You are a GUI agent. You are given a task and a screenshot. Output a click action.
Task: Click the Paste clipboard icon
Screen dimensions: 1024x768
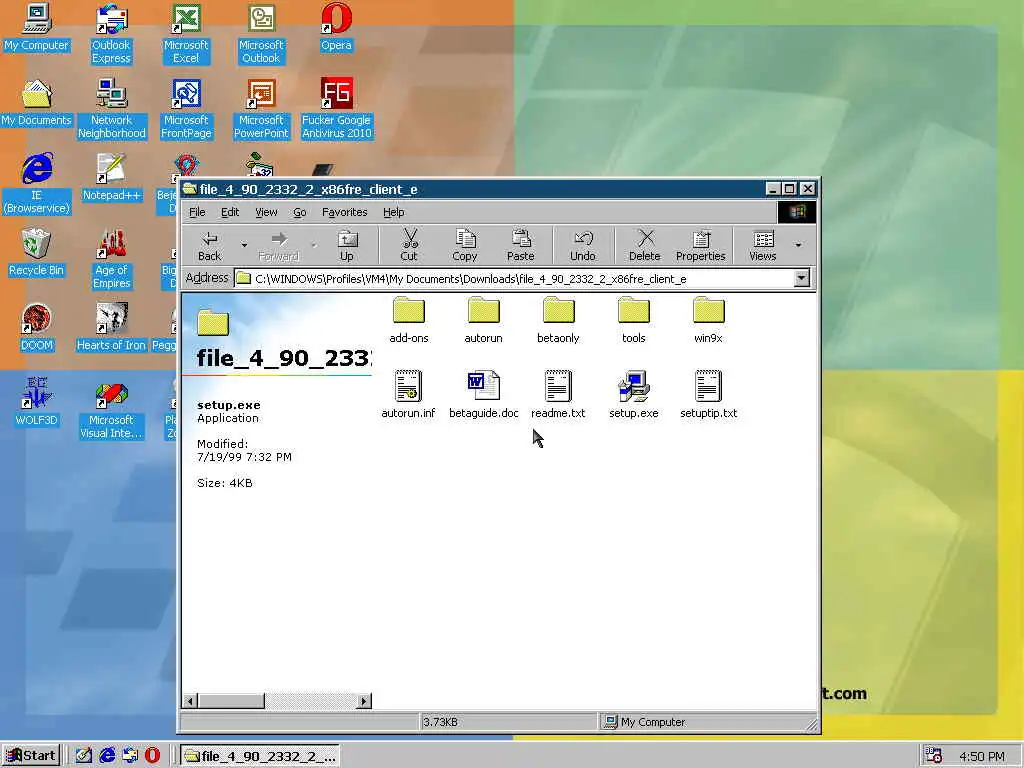pyautogui.click(x=520, y=239)
